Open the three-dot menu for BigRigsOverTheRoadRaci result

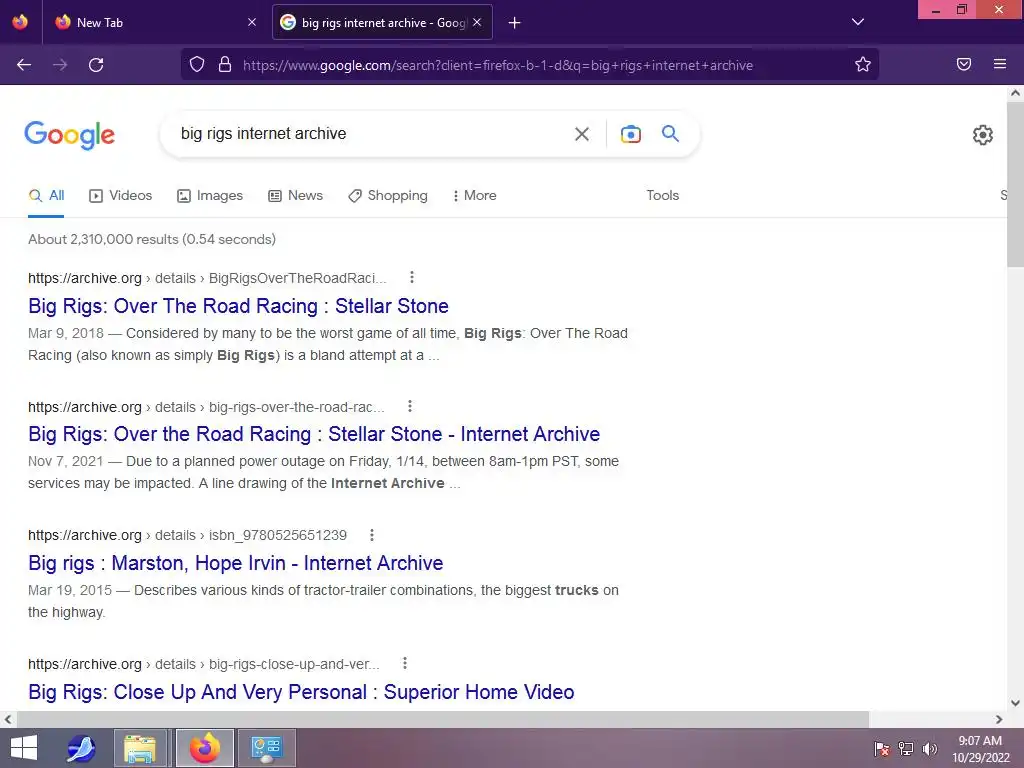tap(411, 278)
